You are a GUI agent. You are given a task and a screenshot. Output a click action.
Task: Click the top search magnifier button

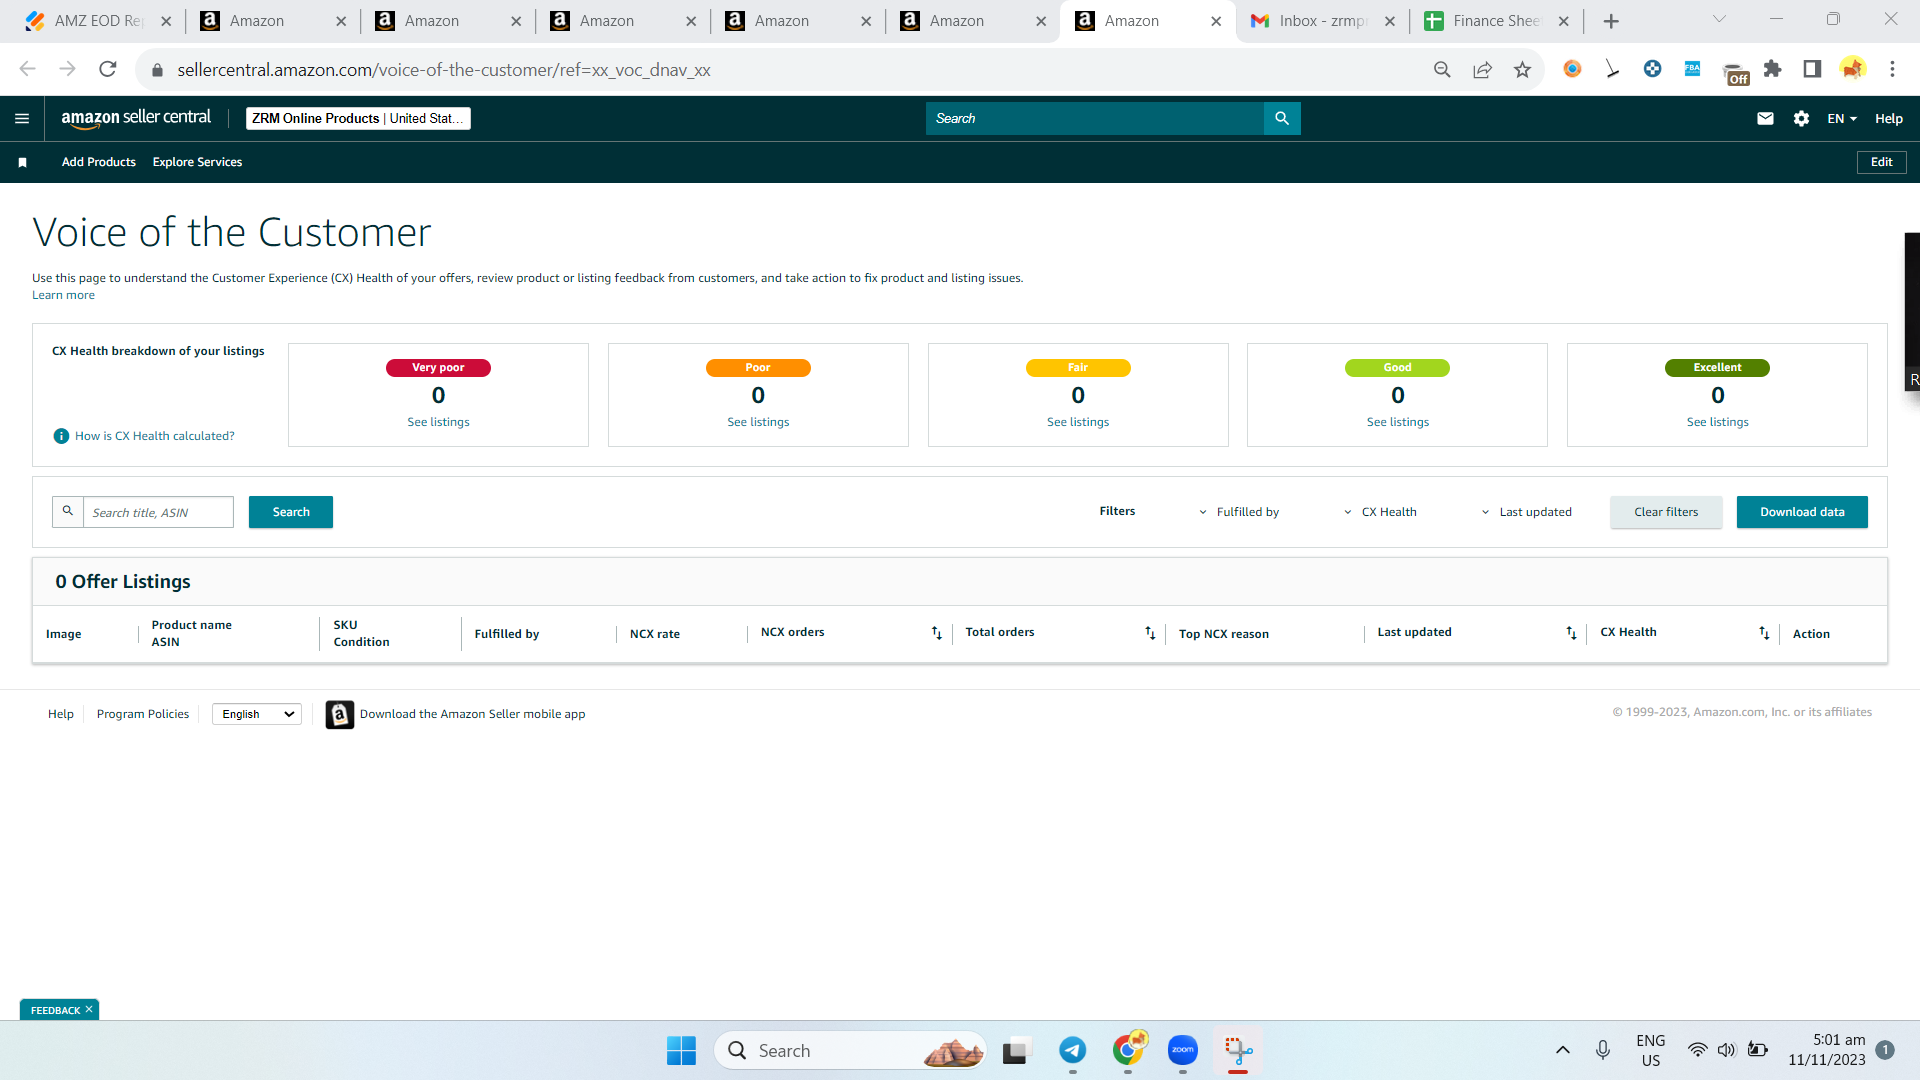(1282, 118)
